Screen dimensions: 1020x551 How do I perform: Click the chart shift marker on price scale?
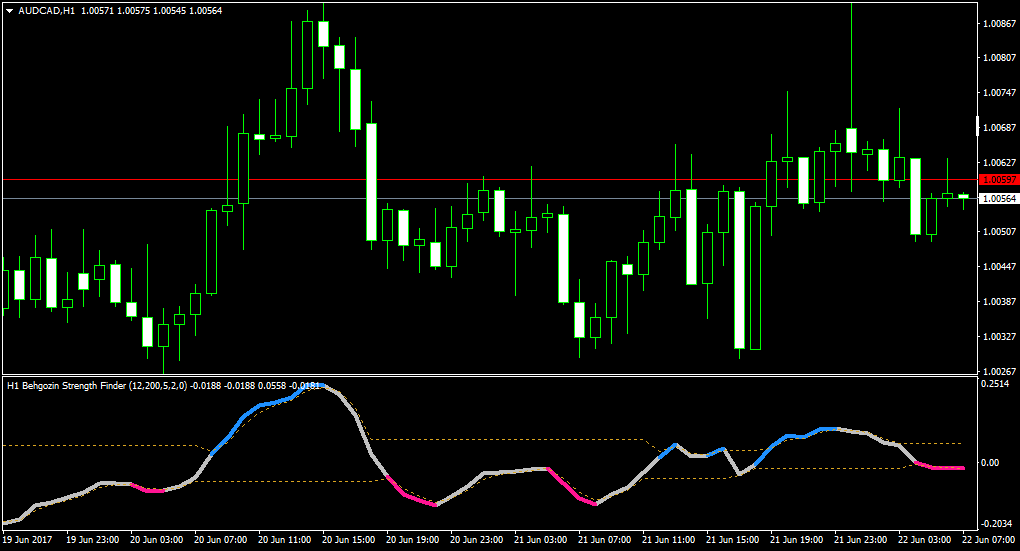[978, 126]
